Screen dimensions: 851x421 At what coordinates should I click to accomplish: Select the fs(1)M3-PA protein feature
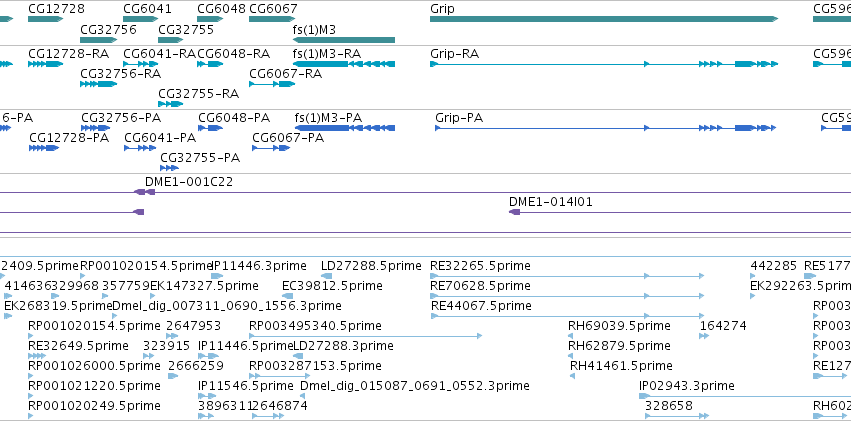[345, 128]
